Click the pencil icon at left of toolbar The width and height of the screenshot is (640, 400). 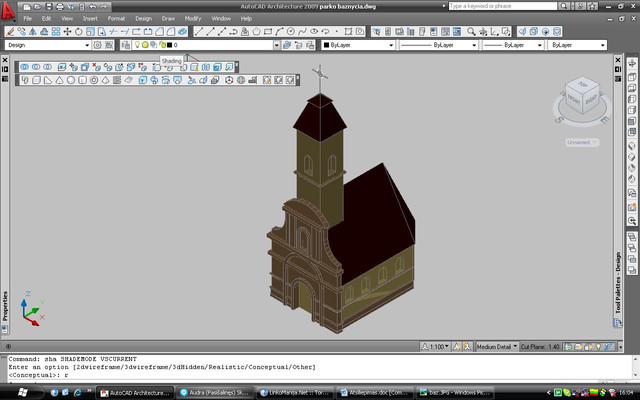[x=10, y=31]
